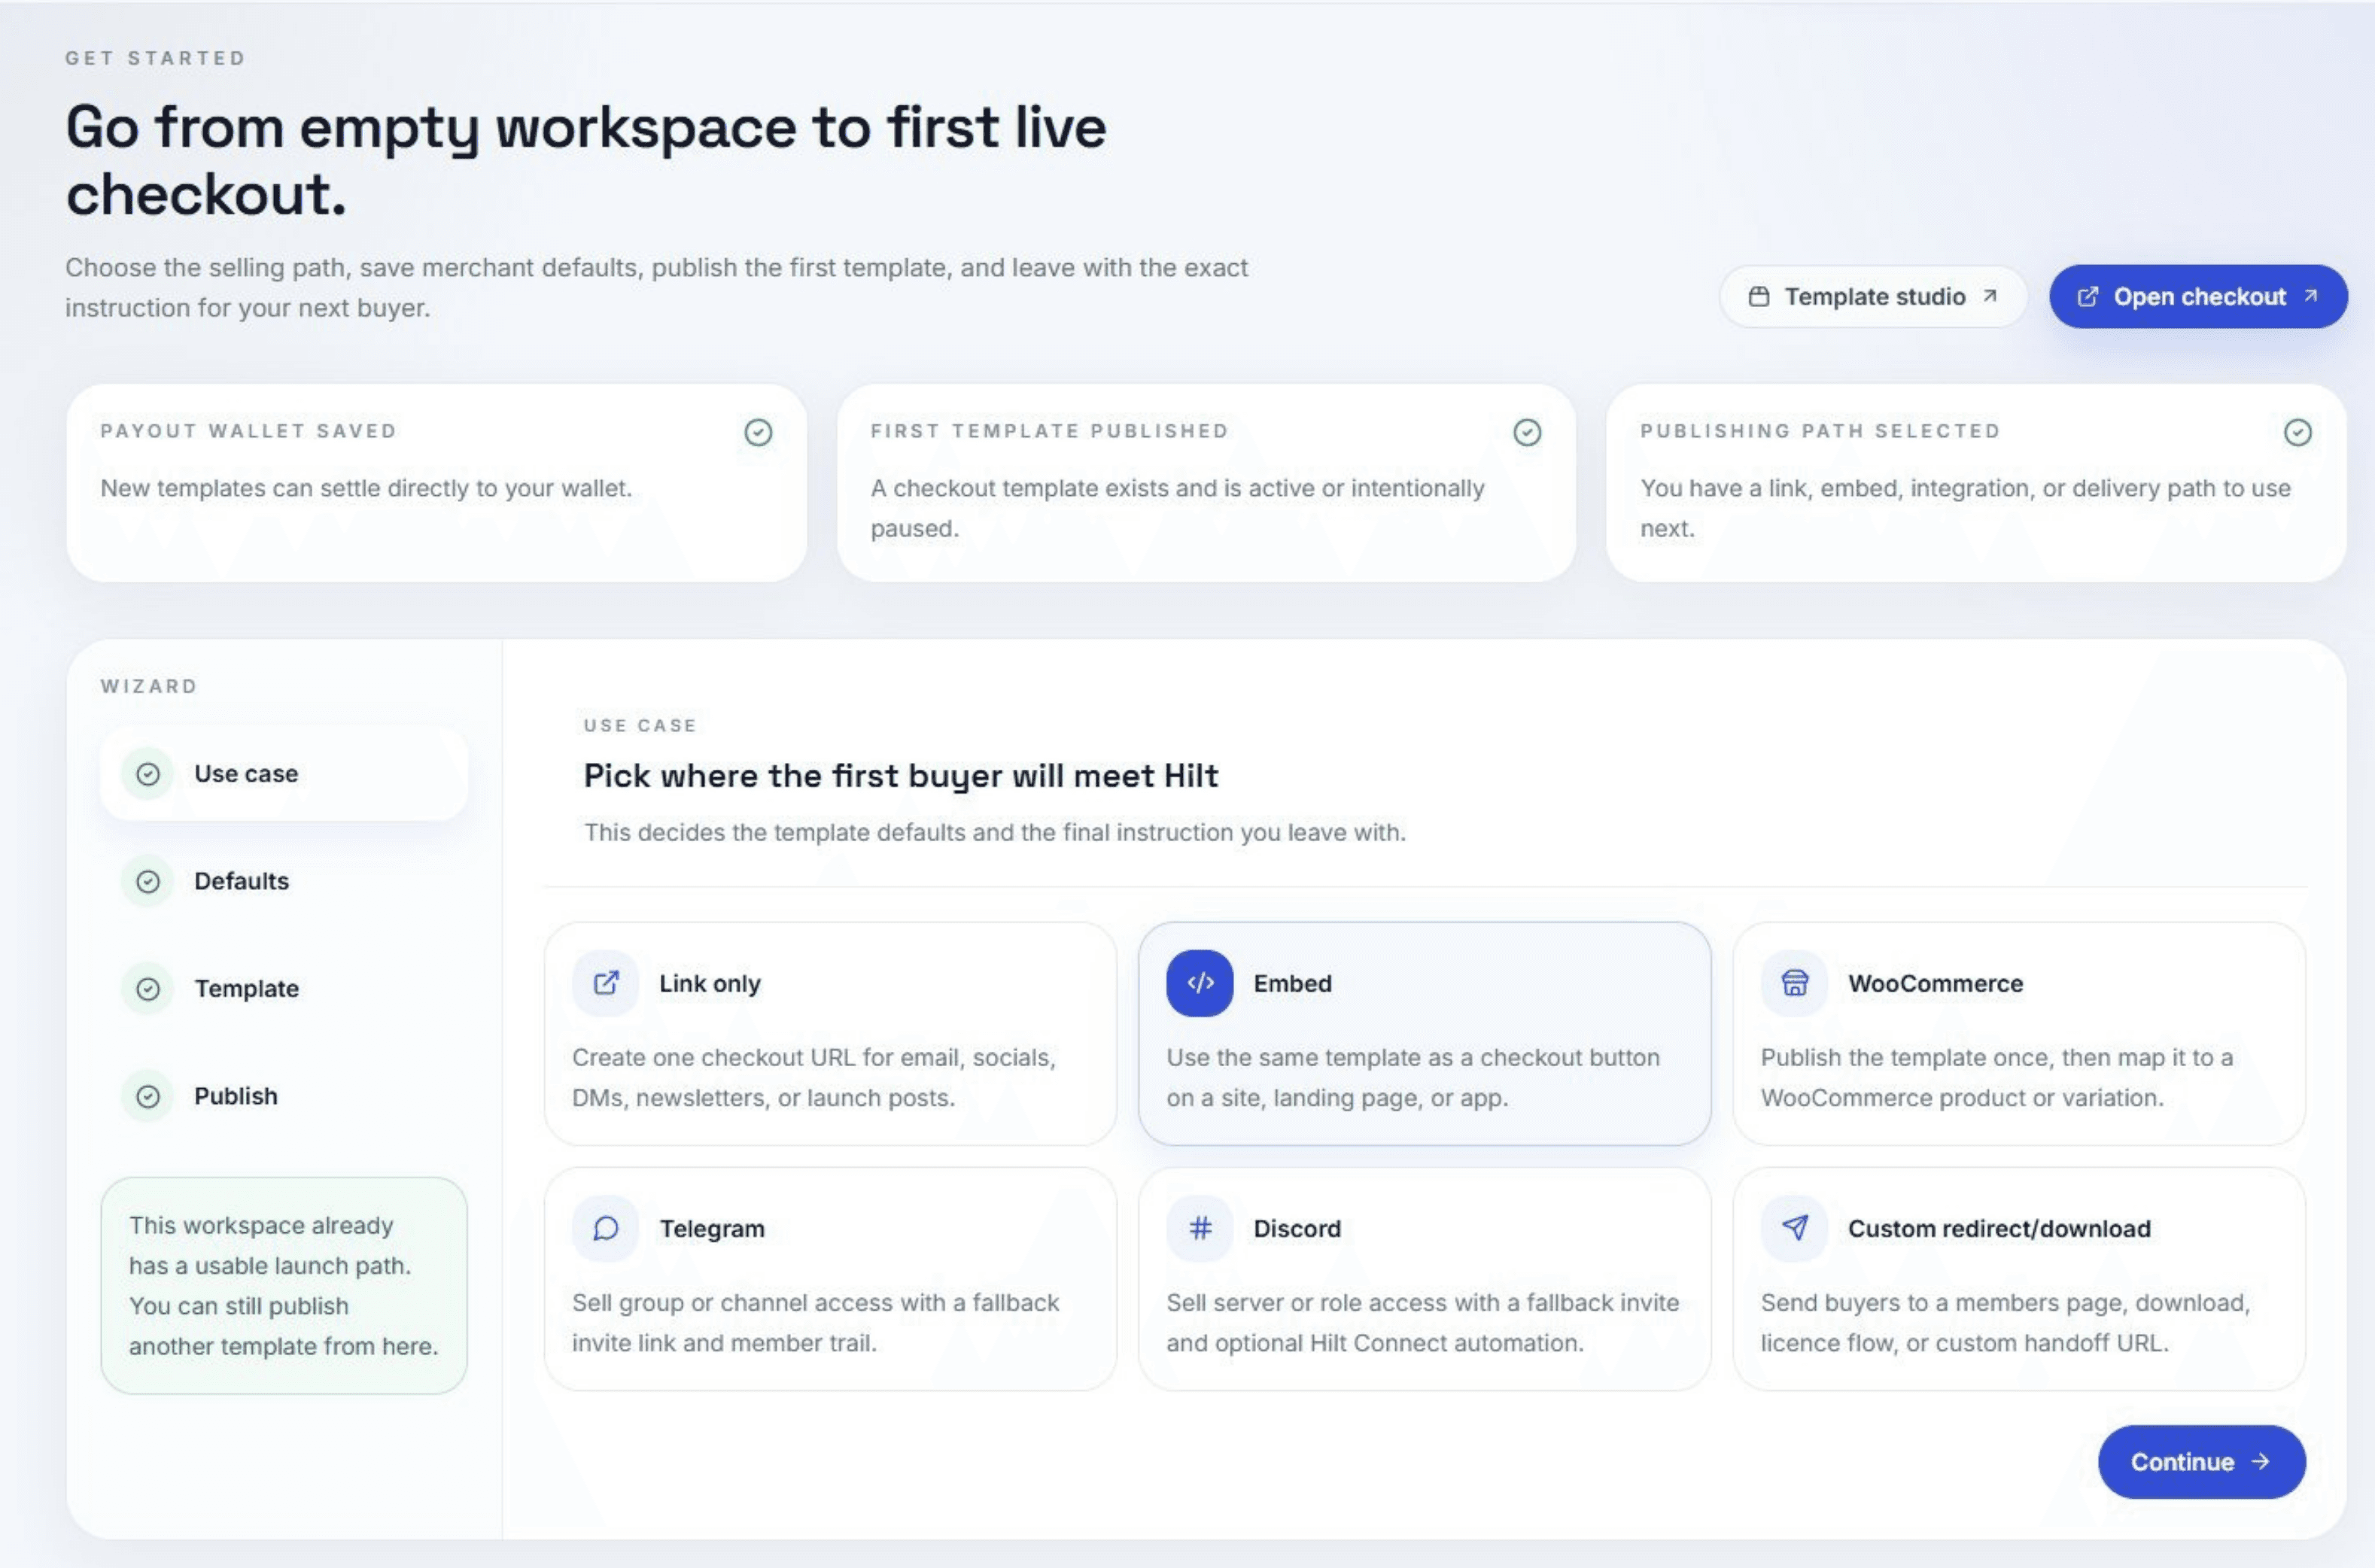Pick the WooCommerce use case card

point(2019,1034)
